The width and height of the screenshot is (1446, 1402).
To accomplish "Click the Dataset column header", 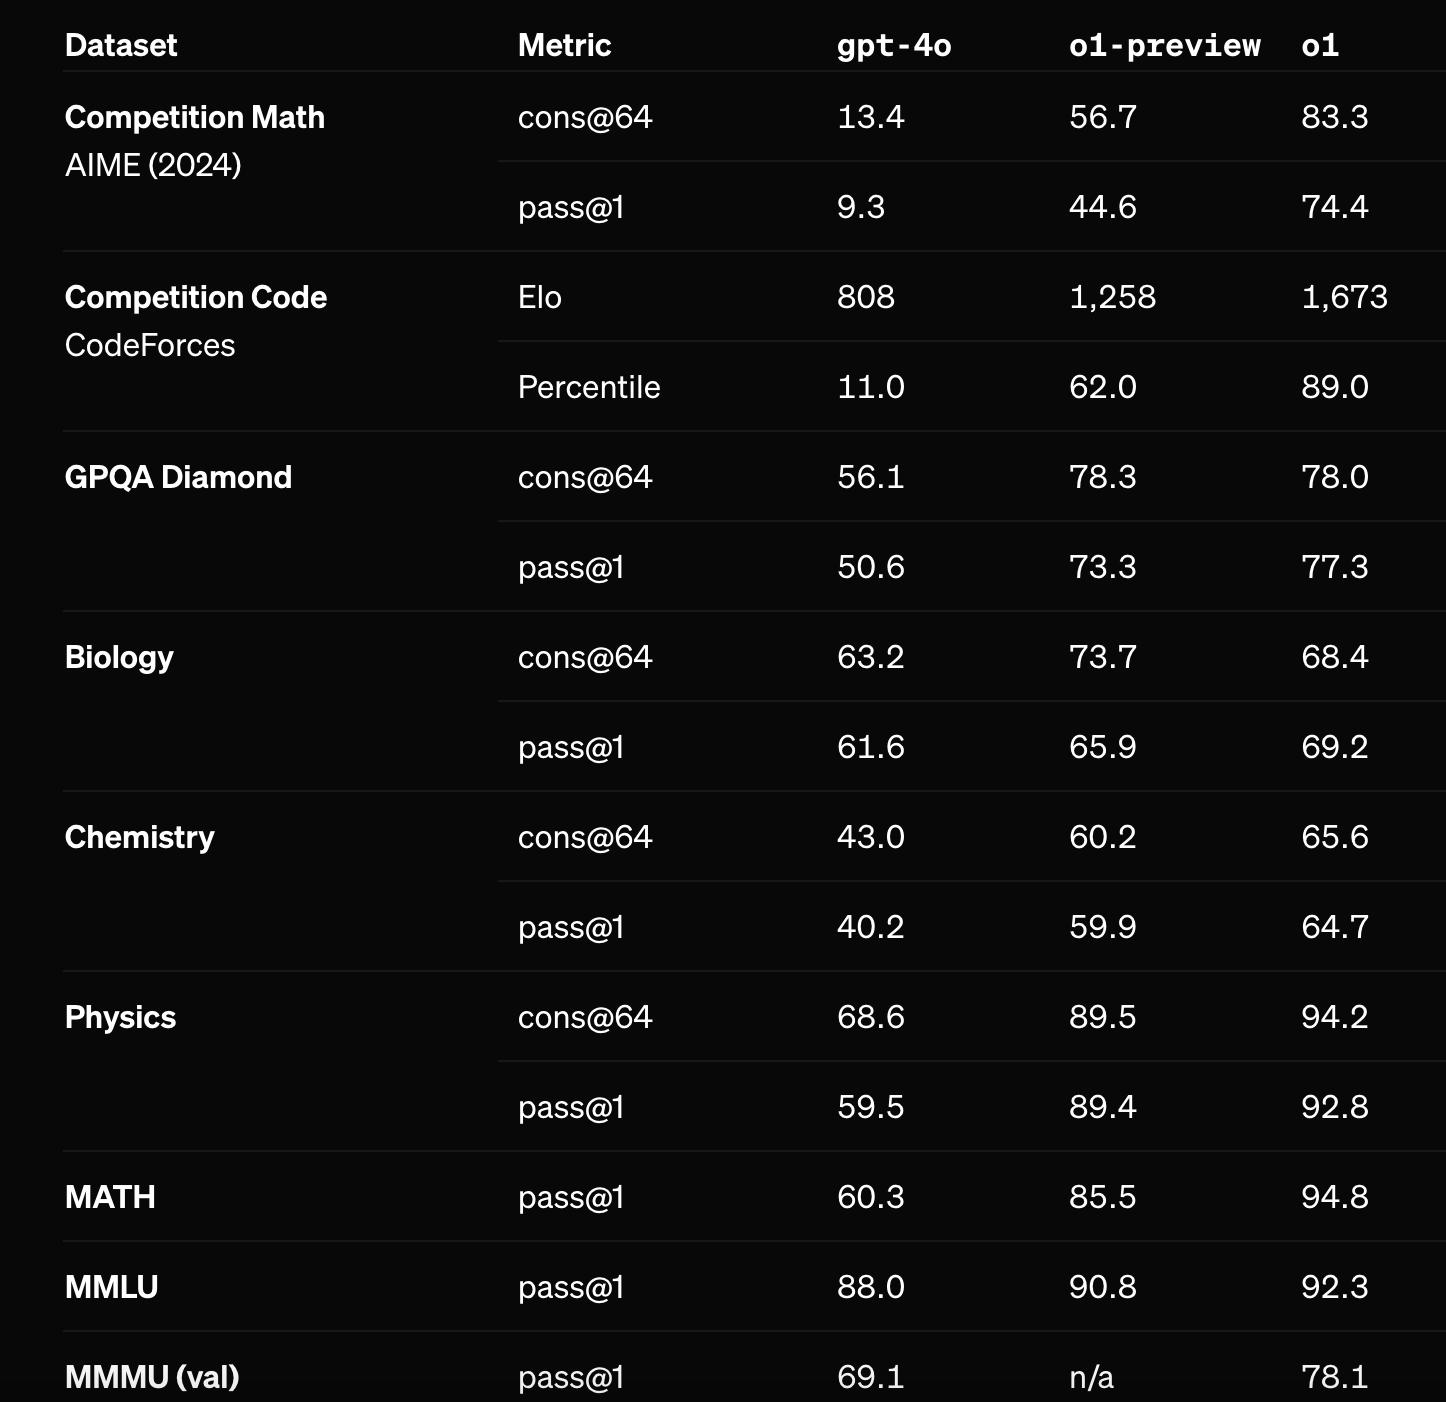I will click(121, 45).
